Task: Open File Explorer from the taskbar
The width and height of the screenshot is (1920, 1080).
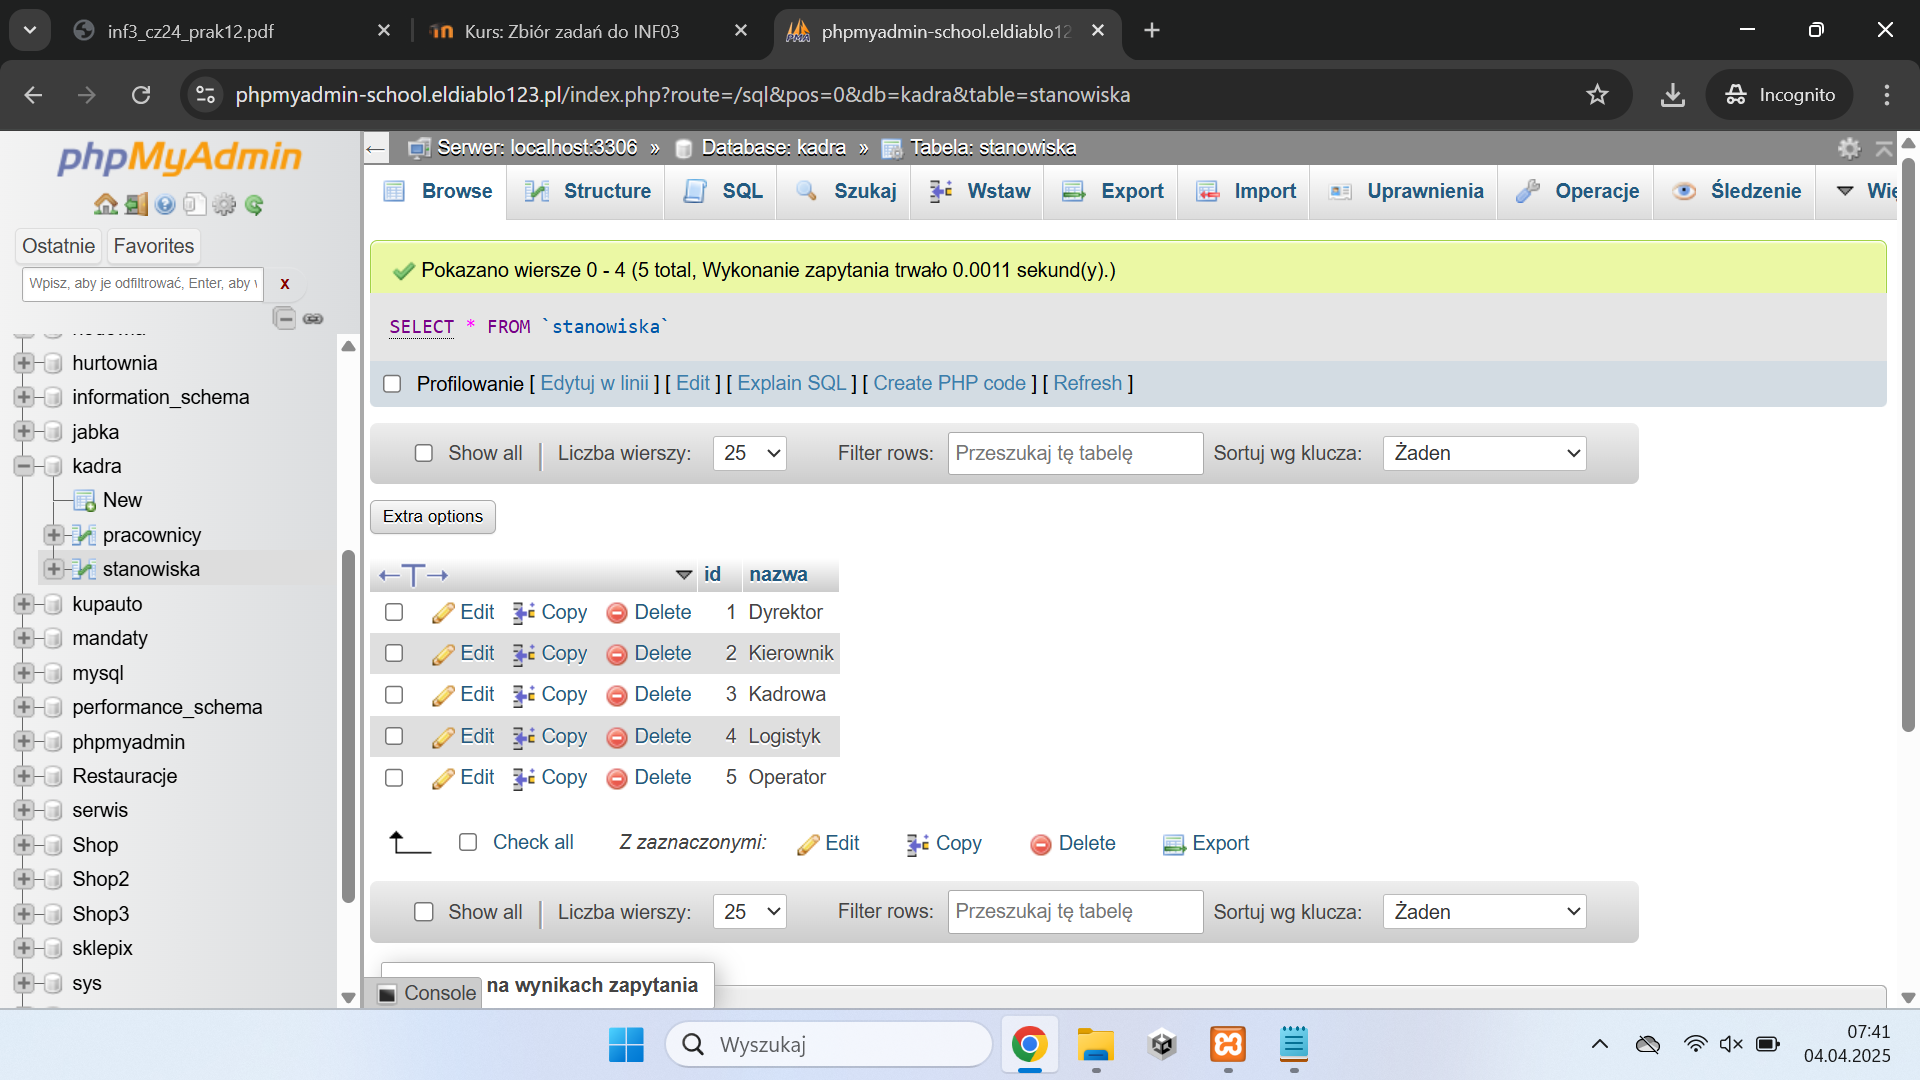Action: (x=1095, y=1045)
